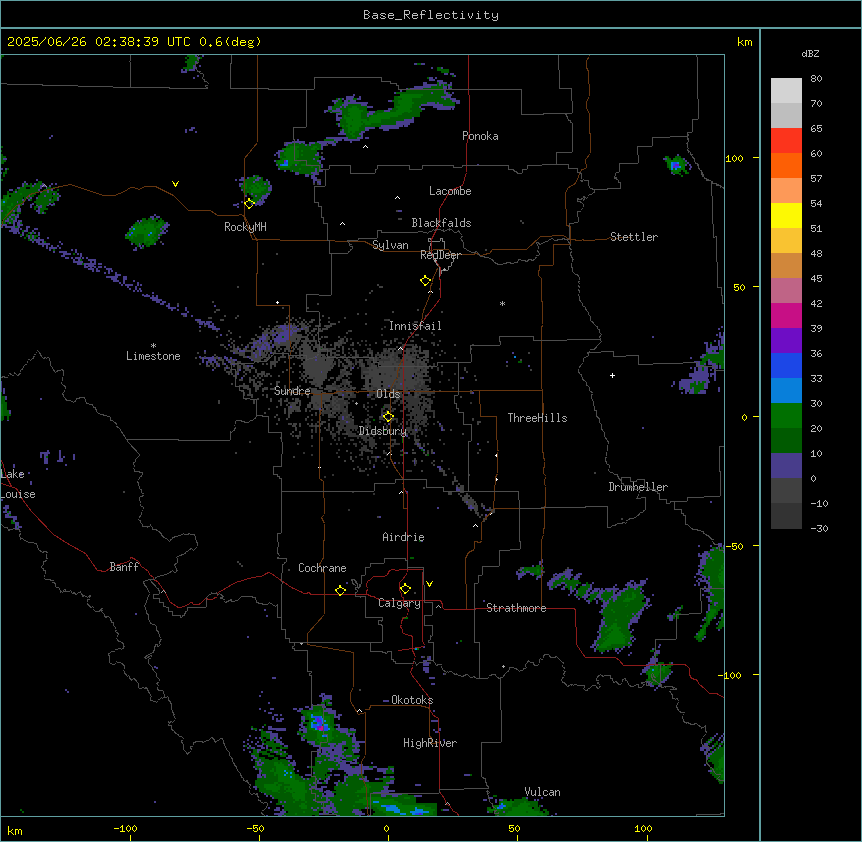Select the Banff town label
The width and height of the screenshot is (862, 842).
(124, 567)
